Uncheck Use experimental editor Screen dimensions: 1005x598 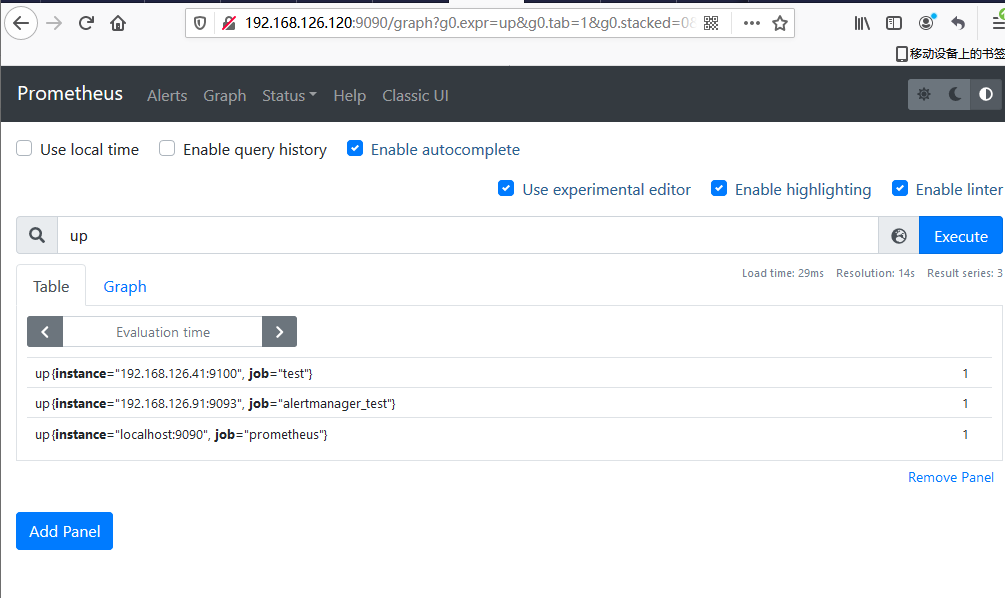[506, 188]
